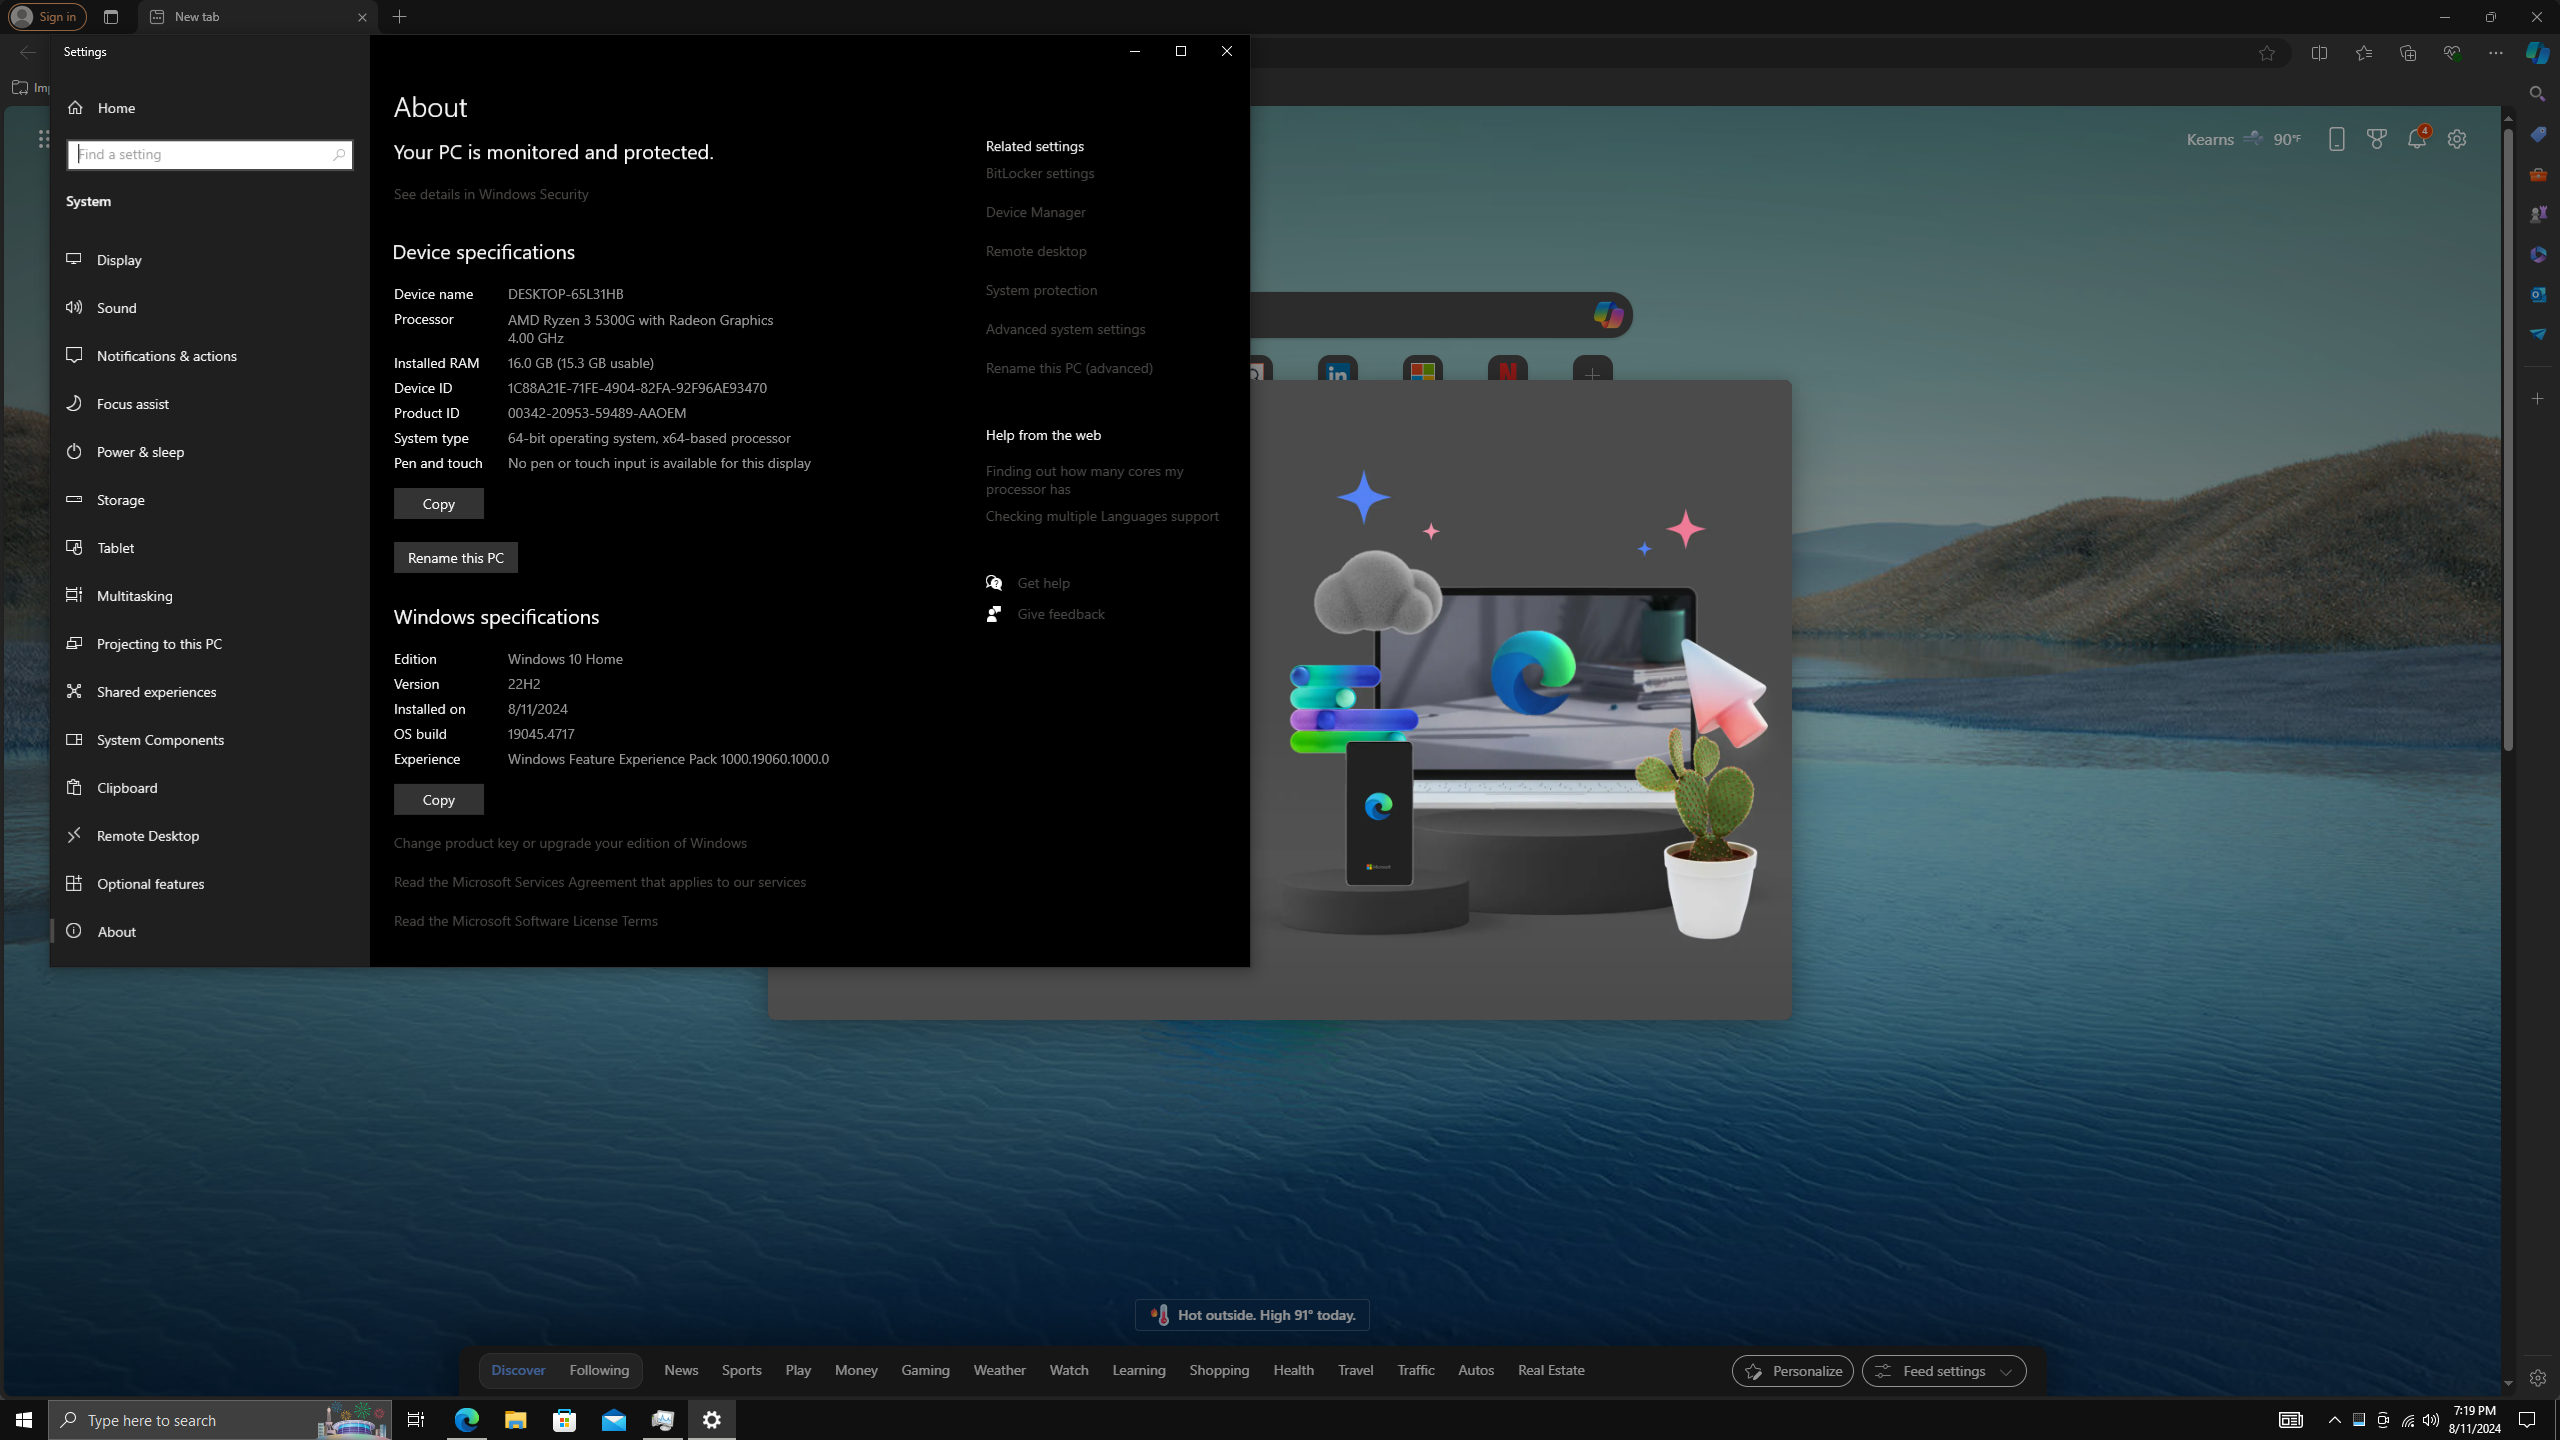
Task: Open the Copilot icon in Edge toolbar
Action: pyautogui.click(x=2537, y=53)
